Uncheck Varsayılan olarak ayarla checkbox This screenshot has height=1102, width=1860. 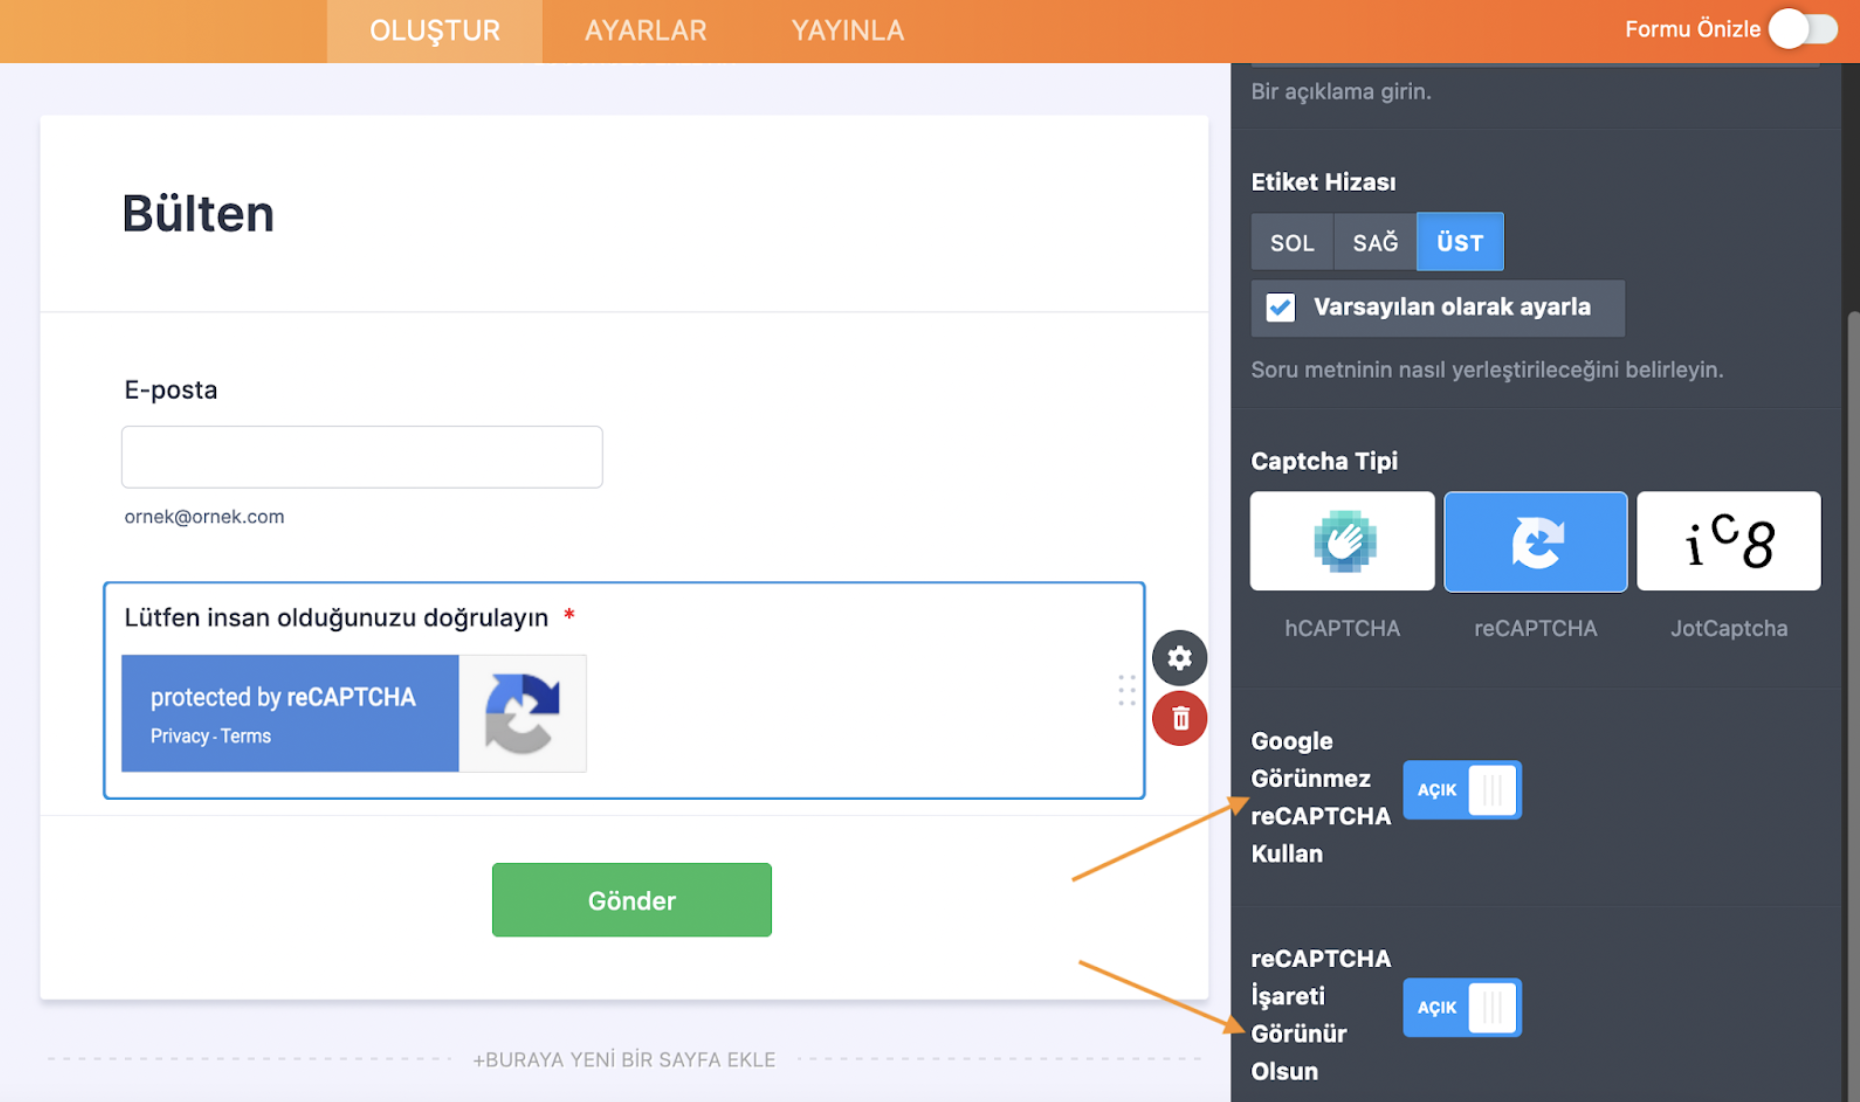1280,307
